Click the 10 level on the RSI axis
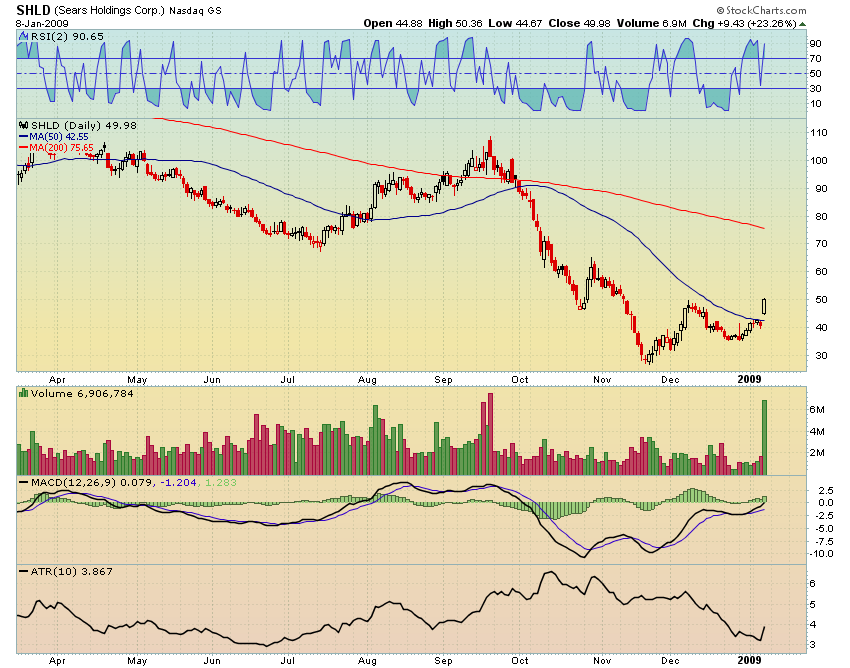850x668 pixels. pyautogui.click(x=815, y=103)
